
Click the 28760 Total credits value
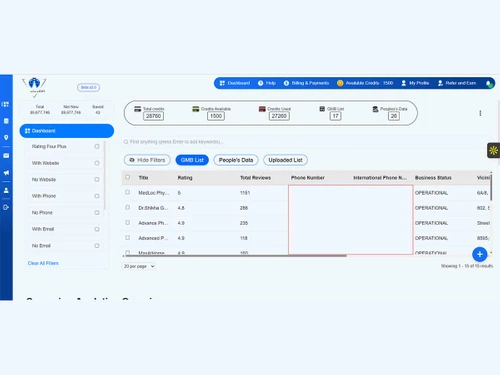pos(153,116)
